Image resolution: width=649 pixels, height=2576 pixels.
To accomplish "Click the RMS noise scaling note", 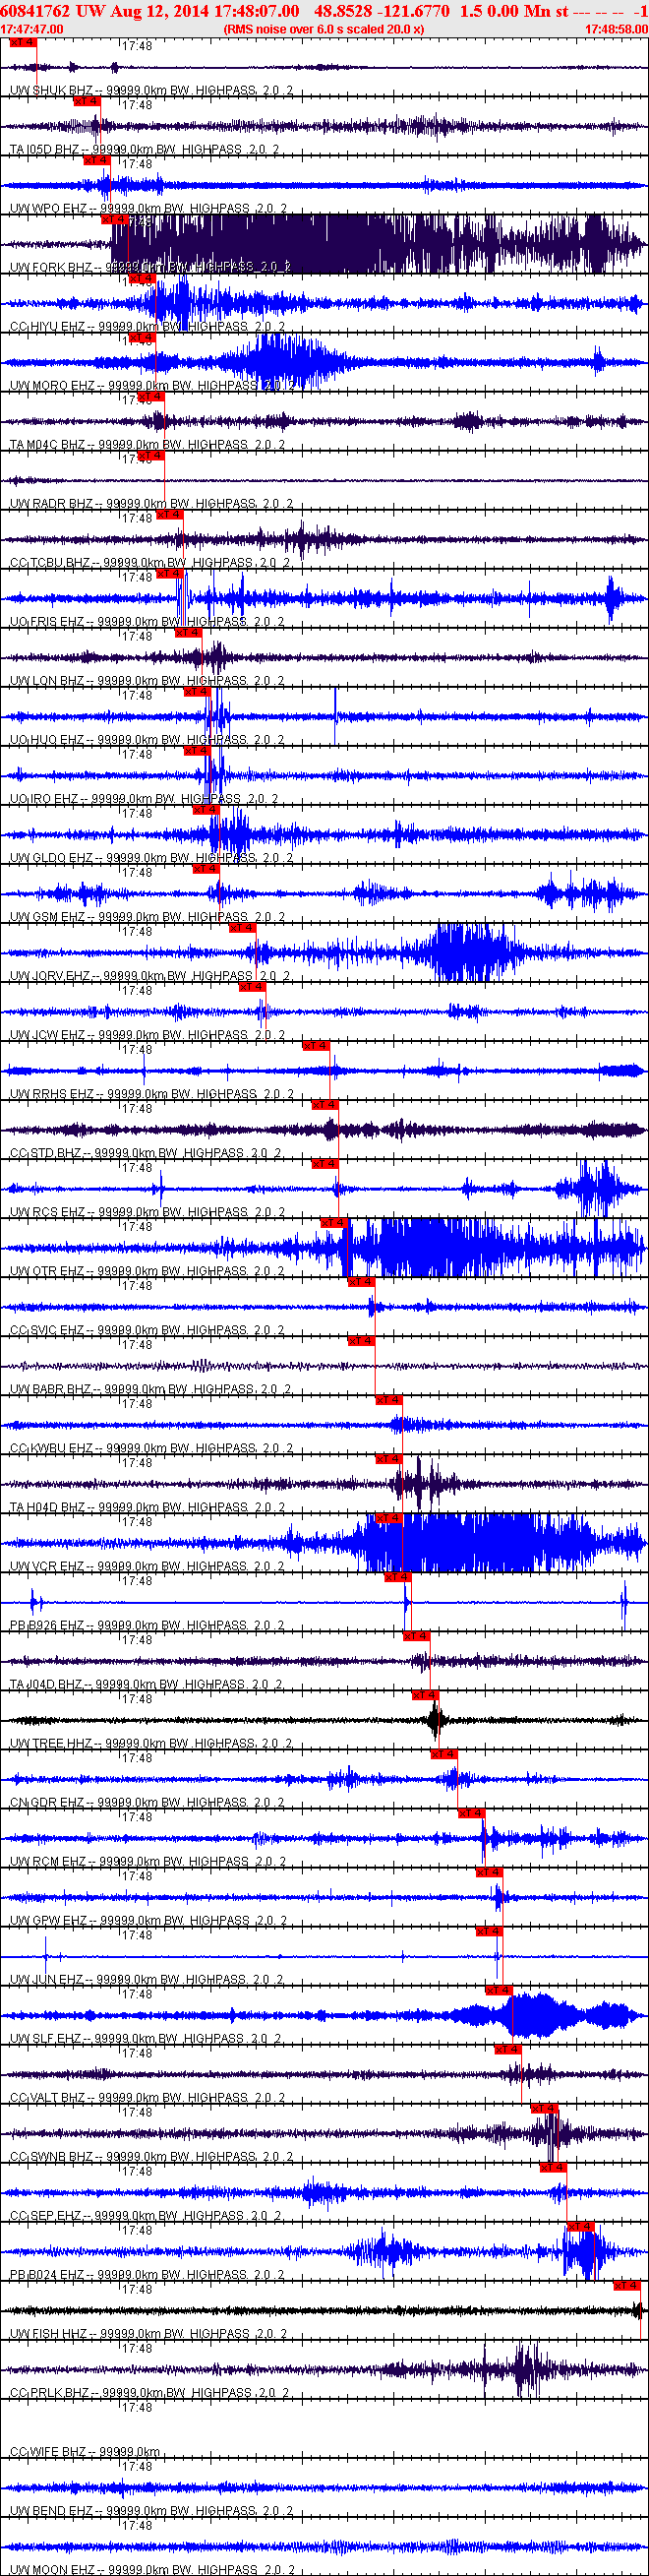I will click(x=323, y=29).
